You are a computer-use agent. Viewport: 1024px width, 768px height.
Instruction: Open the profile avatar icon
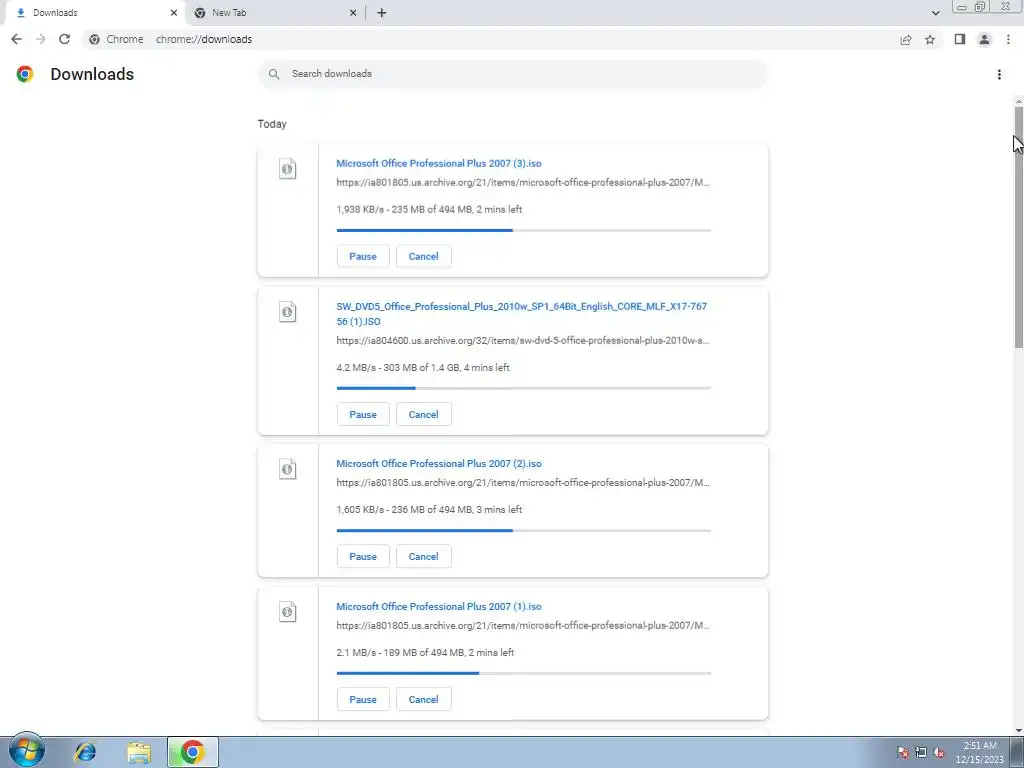pyautogui.click(x=984, y=39)
